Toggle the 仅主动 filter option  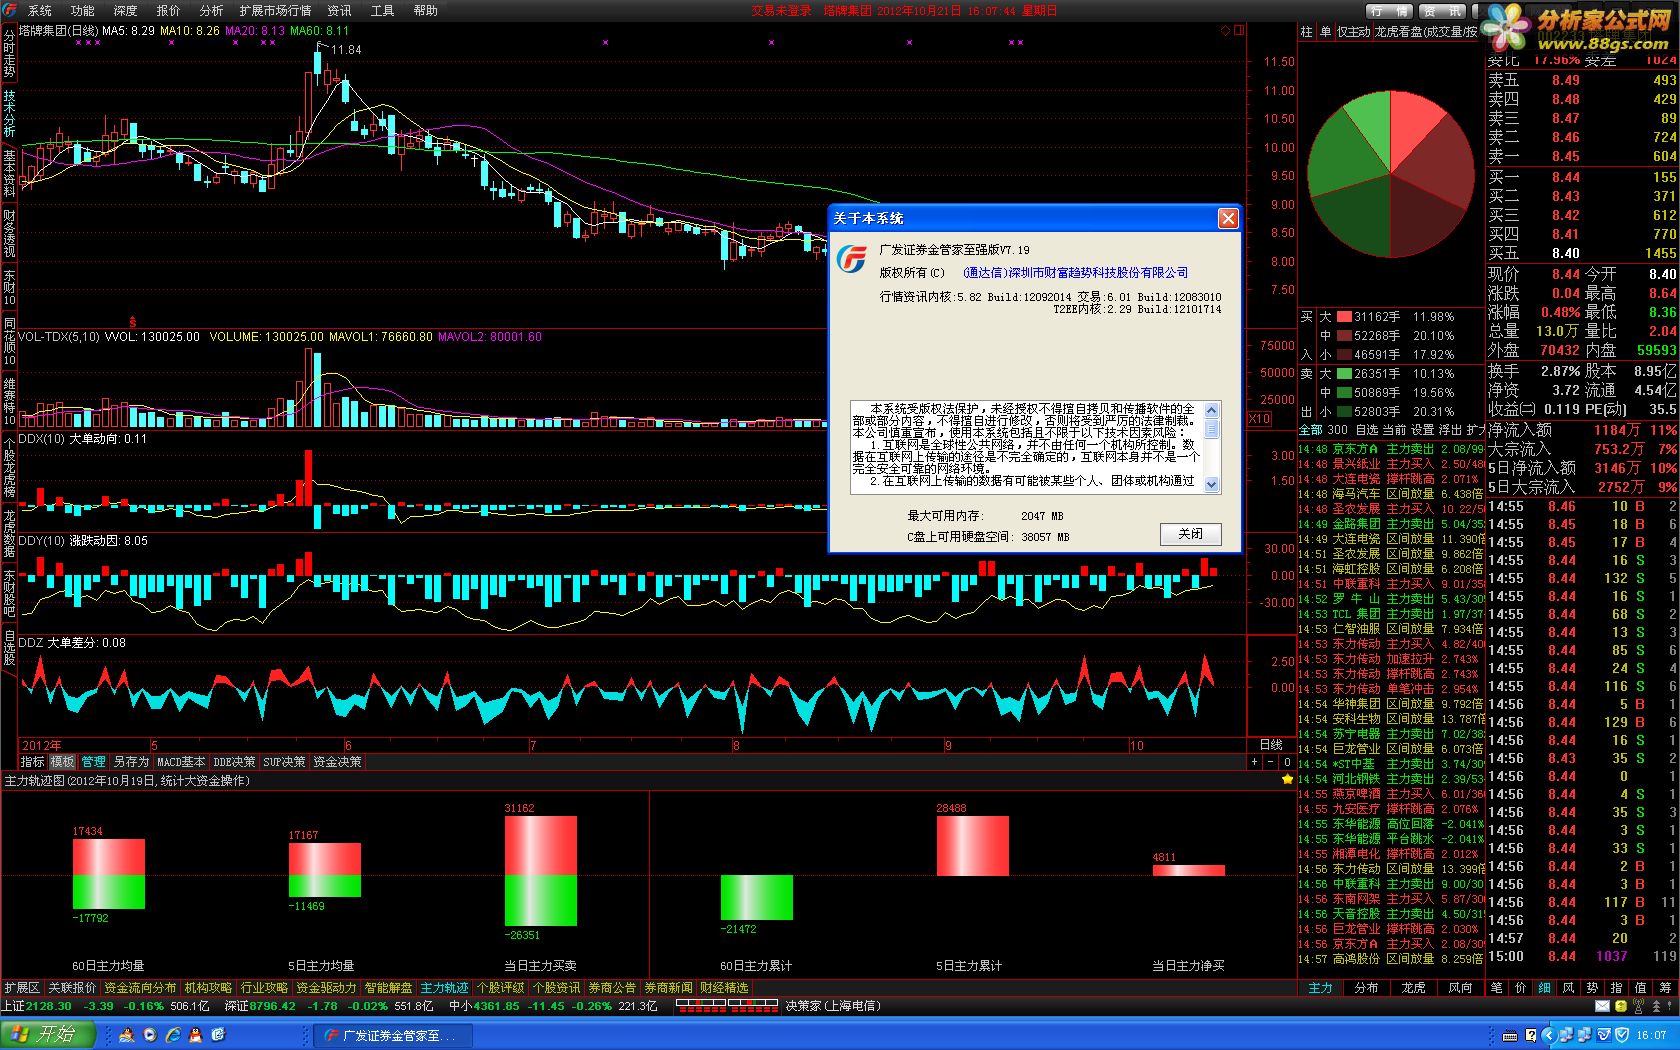1354,32
